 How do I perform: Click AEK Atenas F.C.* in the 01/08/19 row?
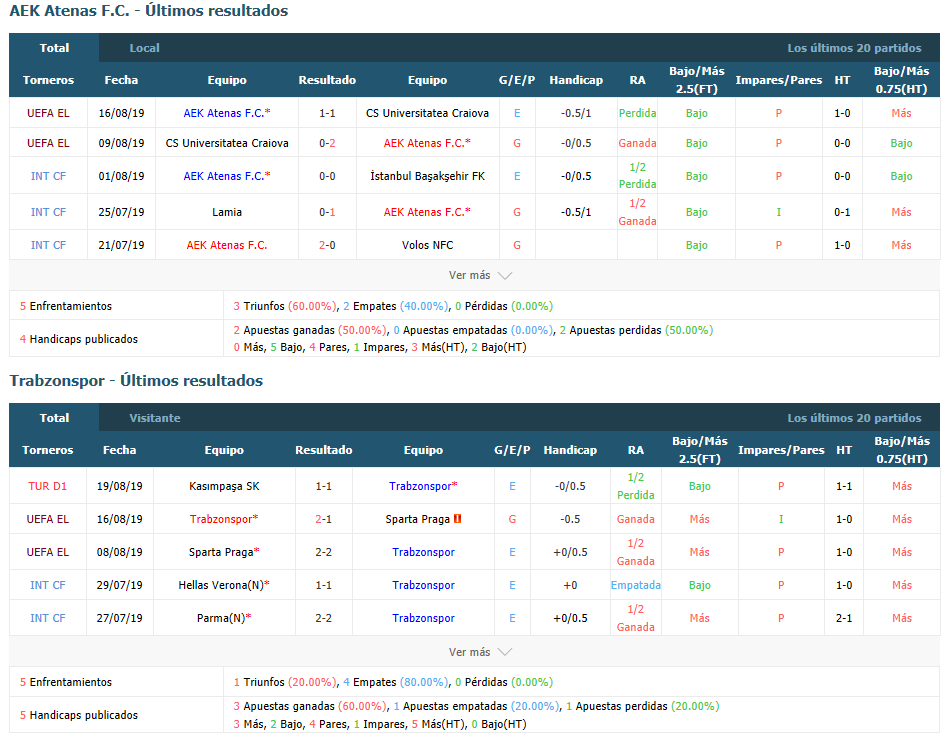(x=227, y=176)
